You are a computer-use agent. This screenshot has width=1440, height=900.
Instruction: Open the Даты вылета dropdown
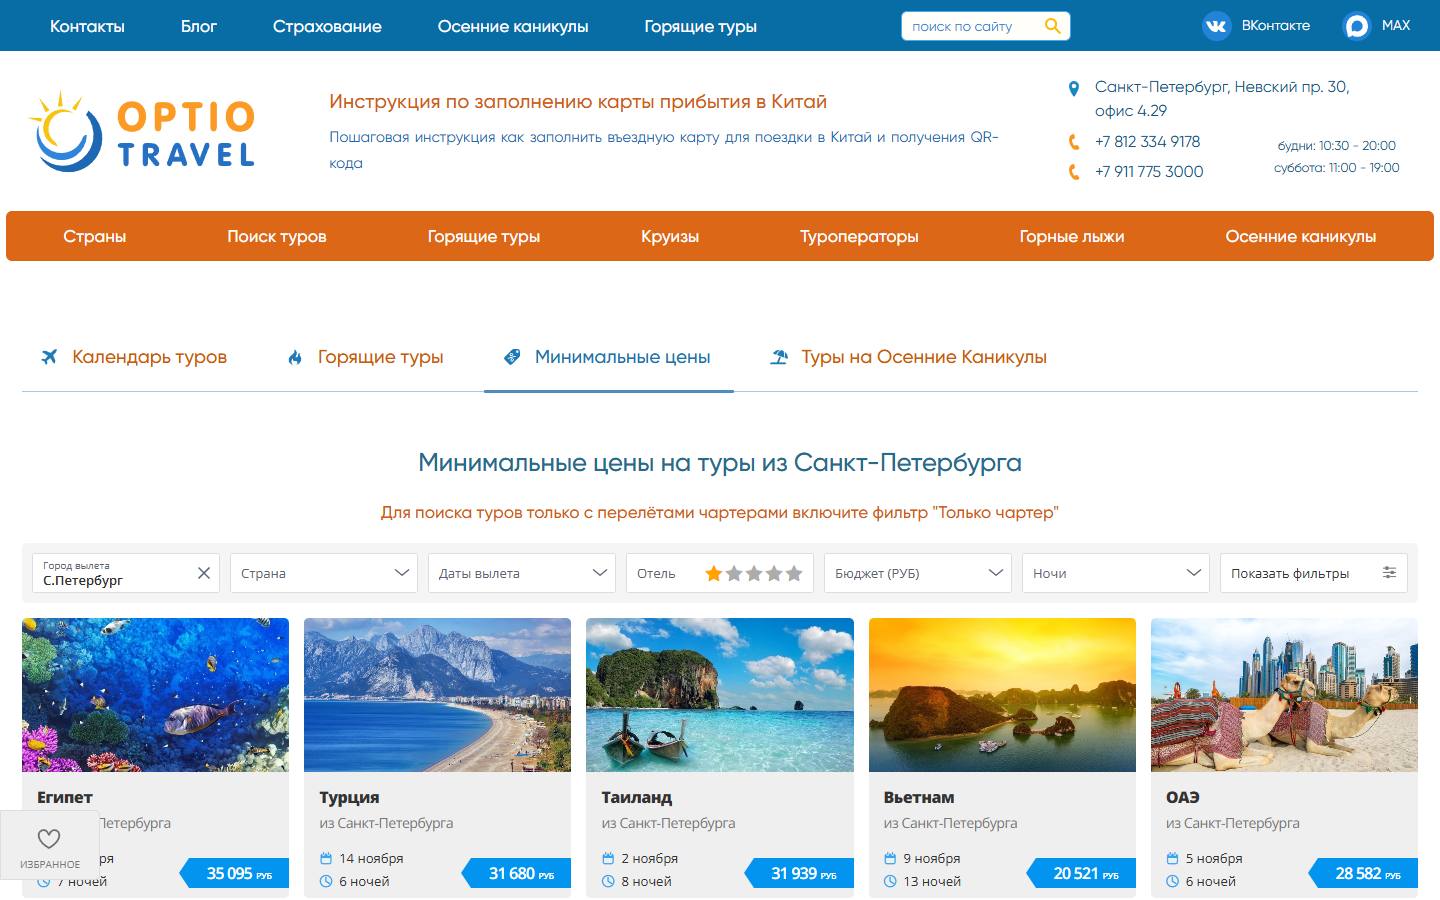click(522, 573)
